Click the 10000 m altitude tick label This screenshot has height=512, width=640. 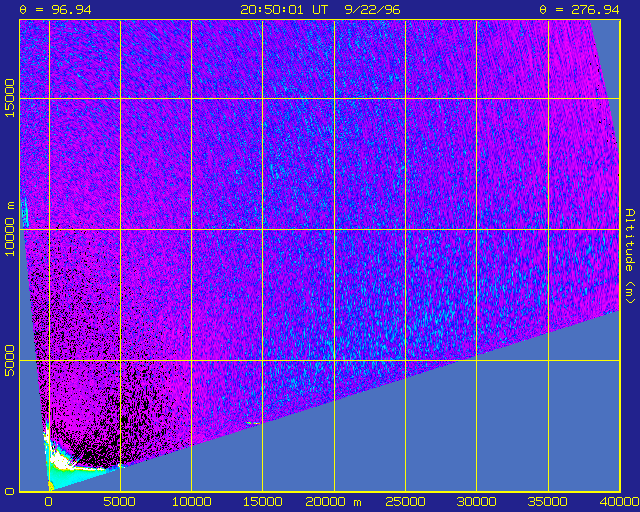click(10, 229)
